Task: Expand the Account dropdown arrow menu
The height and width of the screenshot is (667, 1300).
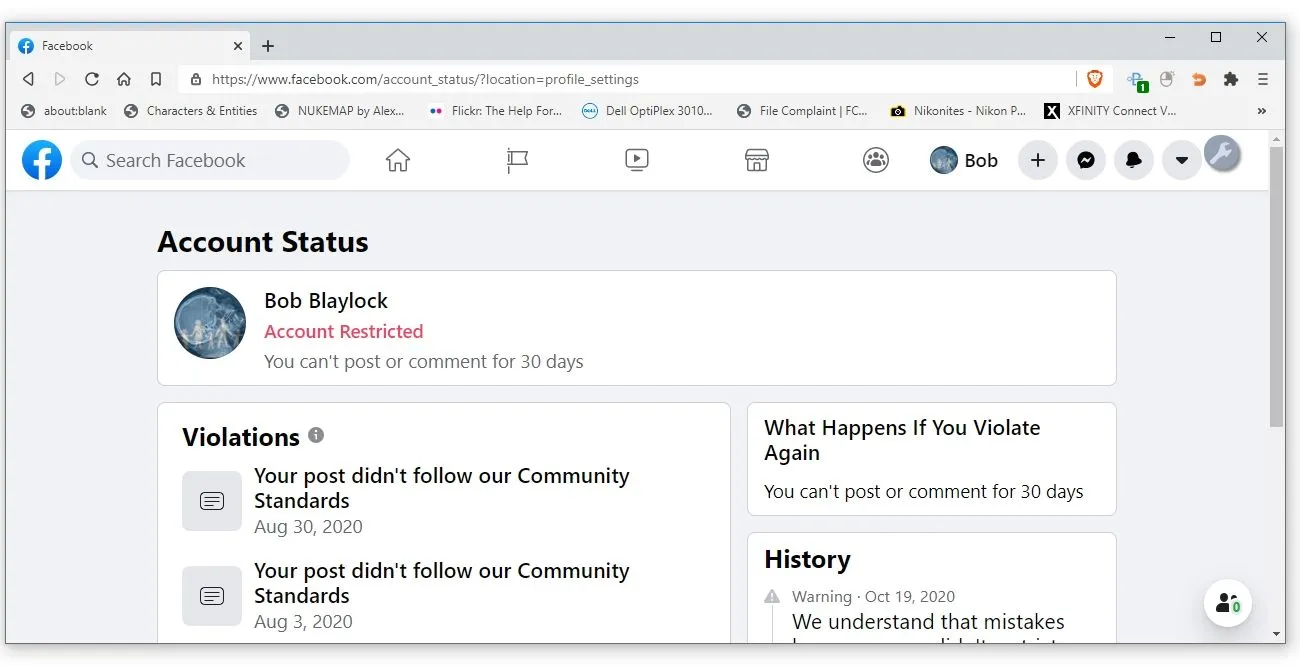Action: [1181, 160]
